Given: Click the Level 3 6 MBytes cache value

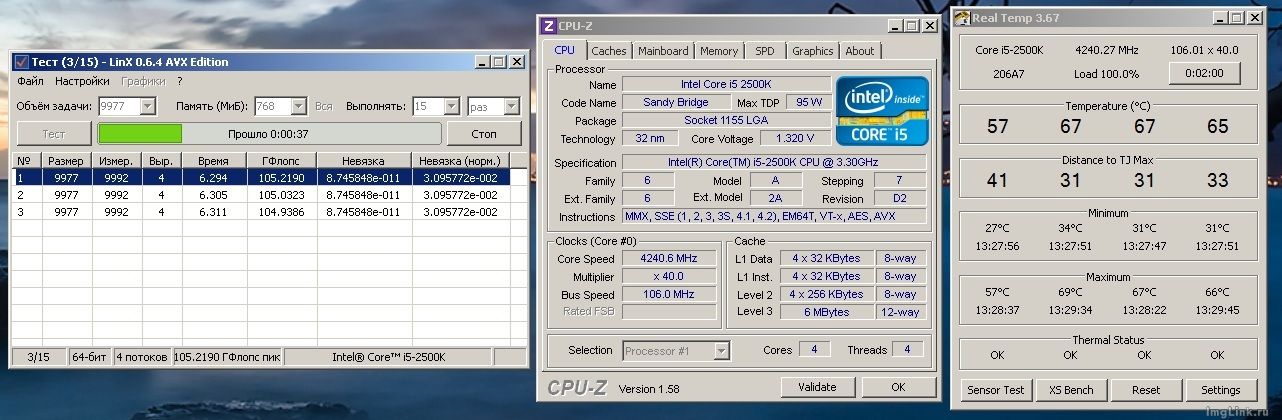Looking at the screenshot, I should [826, 312].
